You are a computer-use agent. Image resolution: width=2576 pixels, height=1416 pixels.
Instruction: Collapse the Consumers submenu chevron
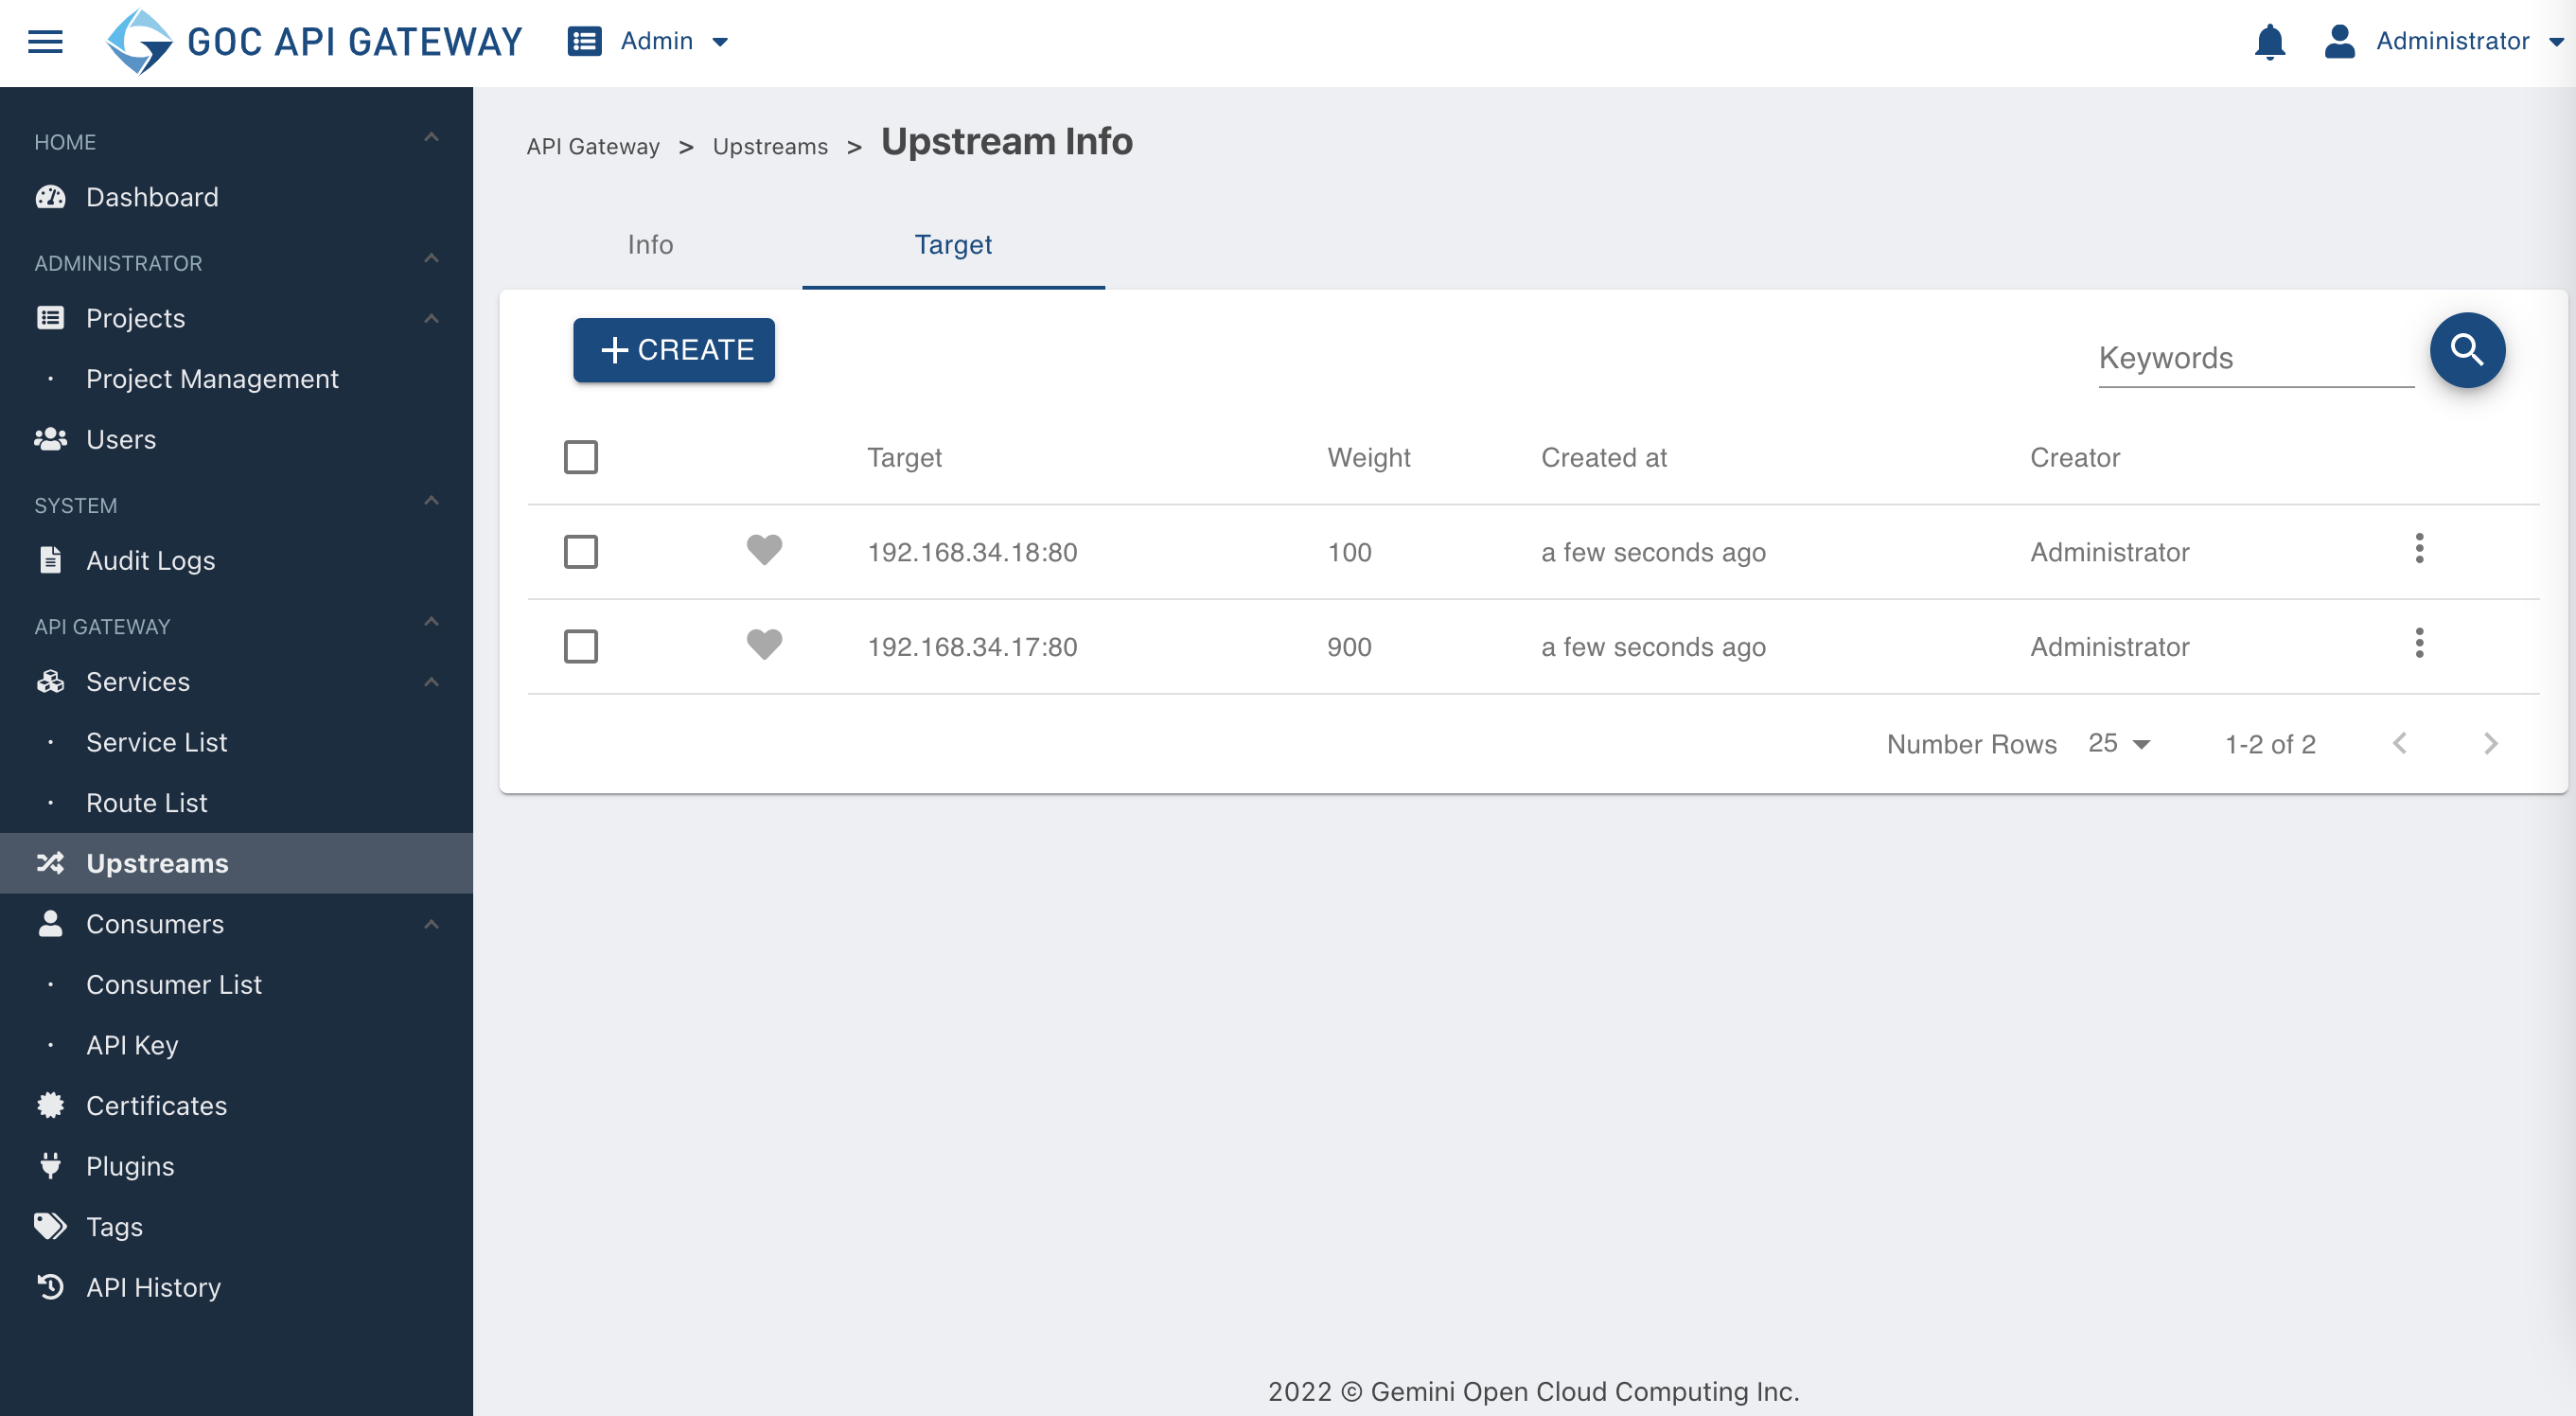pos(431,925)
